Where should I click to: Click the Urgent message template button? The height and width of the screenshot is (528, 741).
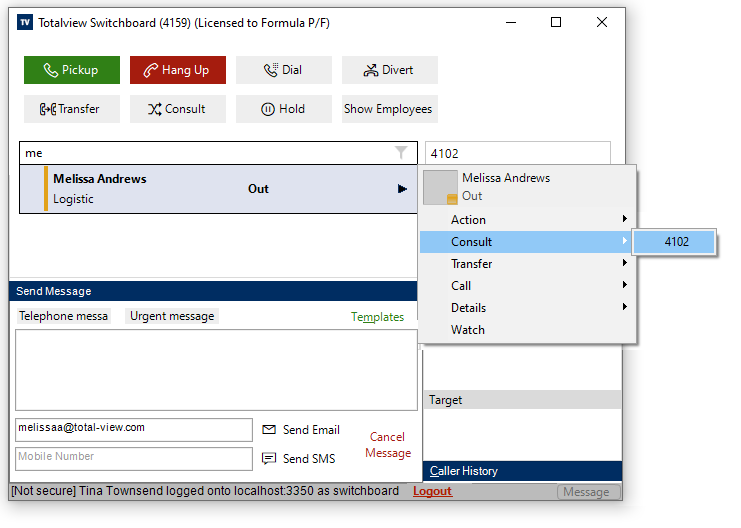coord(172,316)
